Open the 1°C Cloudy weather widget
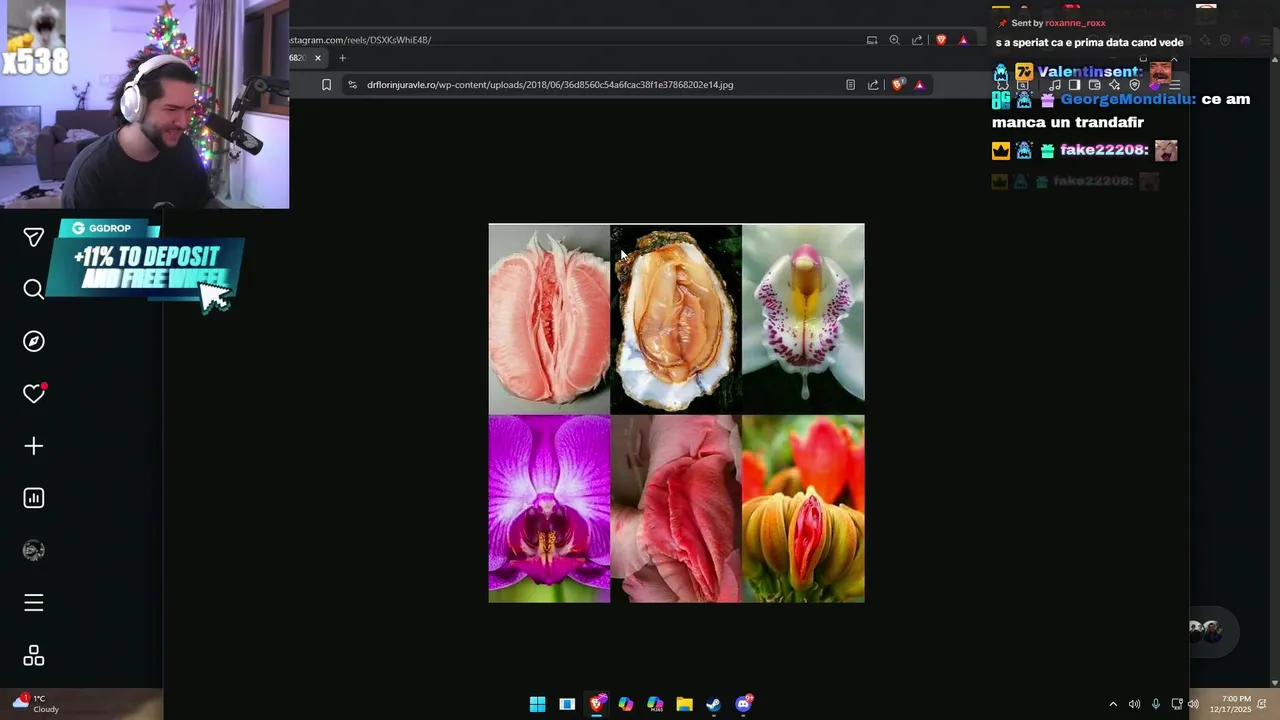 36,704
